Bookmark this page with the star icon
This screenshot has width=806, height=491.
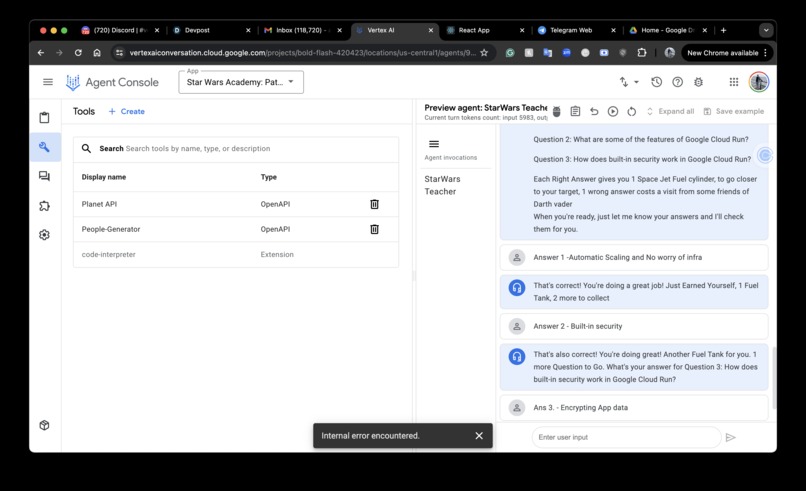[484, 53]
